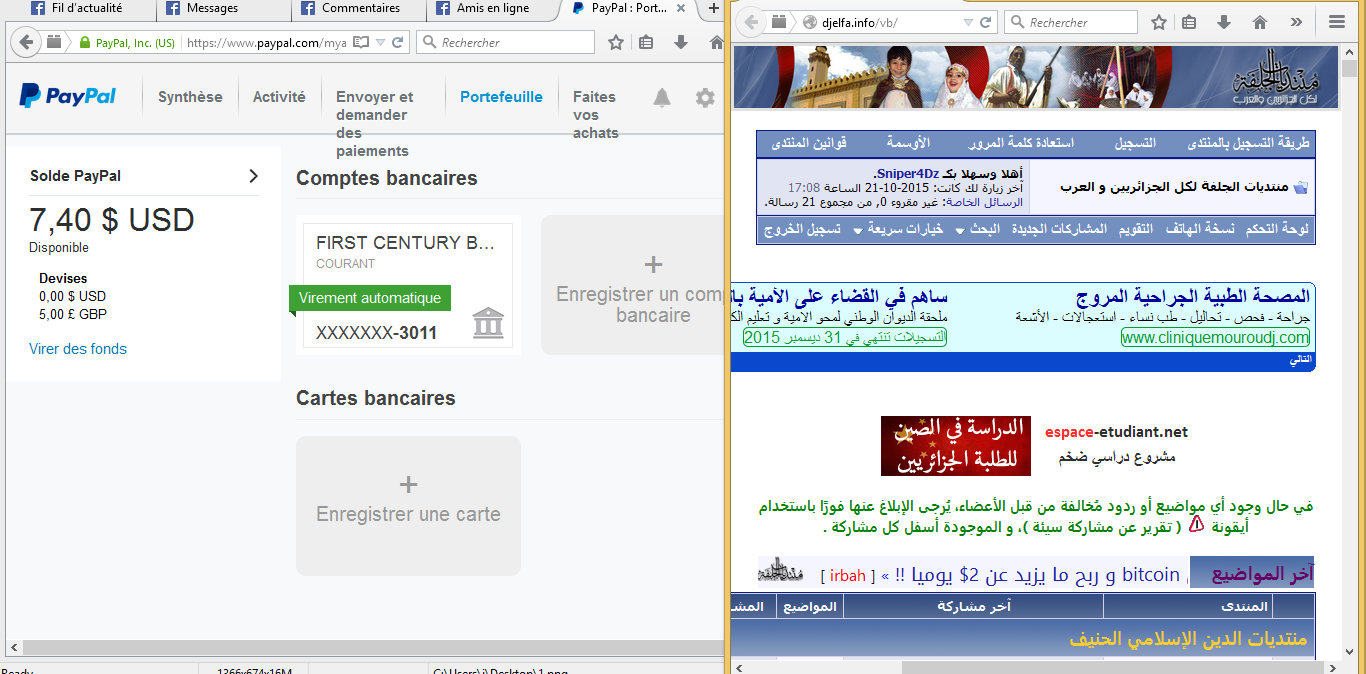Open tab groups icon in PayPal window toolbar
The width and height of the screenshot is (1366, 674).
click(x=53, y=43)
